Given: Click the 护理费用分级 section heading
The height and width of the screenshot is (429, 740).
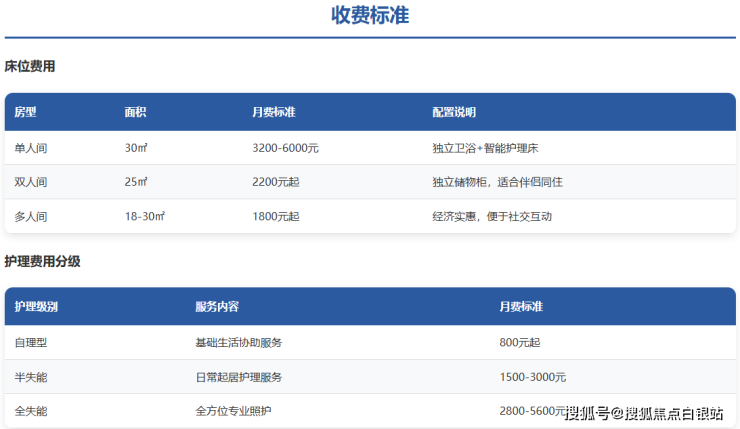Looking at the screenshot, I should (x=42, y=261).
